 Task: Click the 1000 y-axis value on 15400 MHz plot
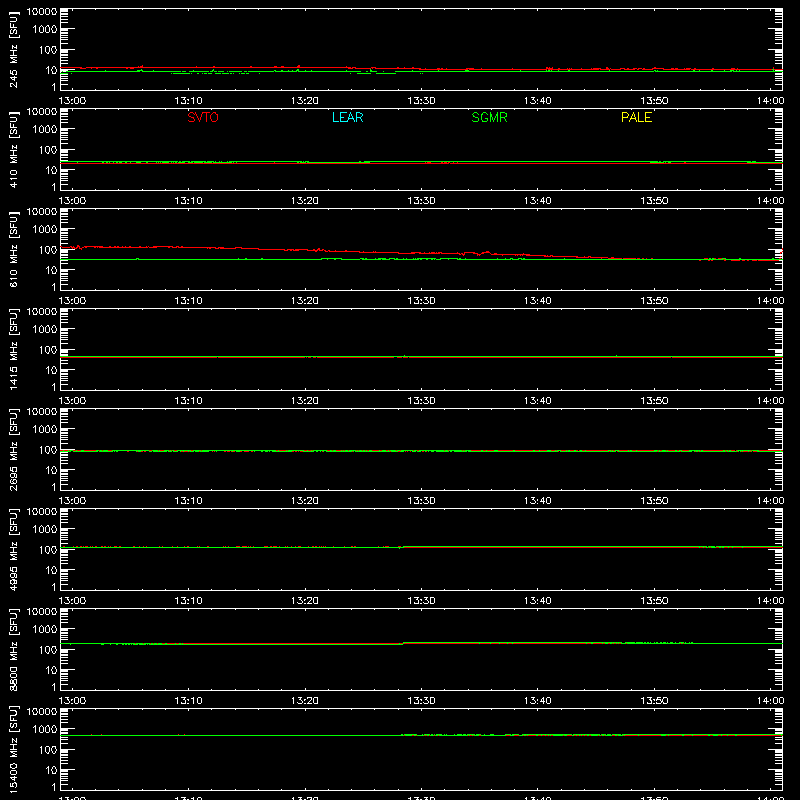[x=45, y=729]
